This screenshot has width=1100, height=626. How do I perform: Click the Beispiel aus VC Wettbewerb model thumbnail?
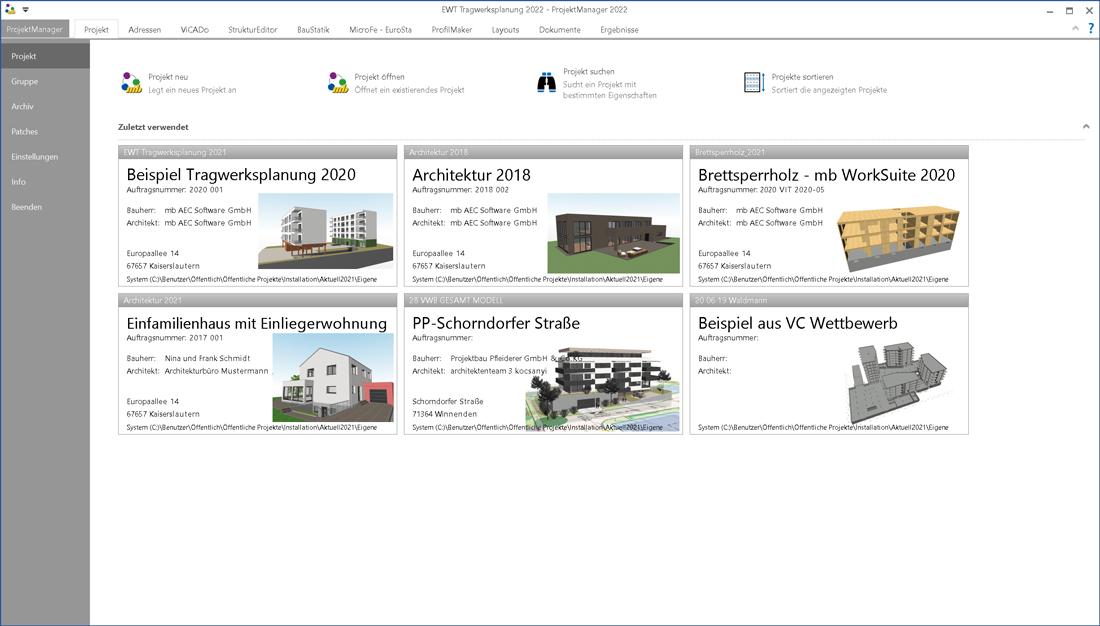click(897, 382)
